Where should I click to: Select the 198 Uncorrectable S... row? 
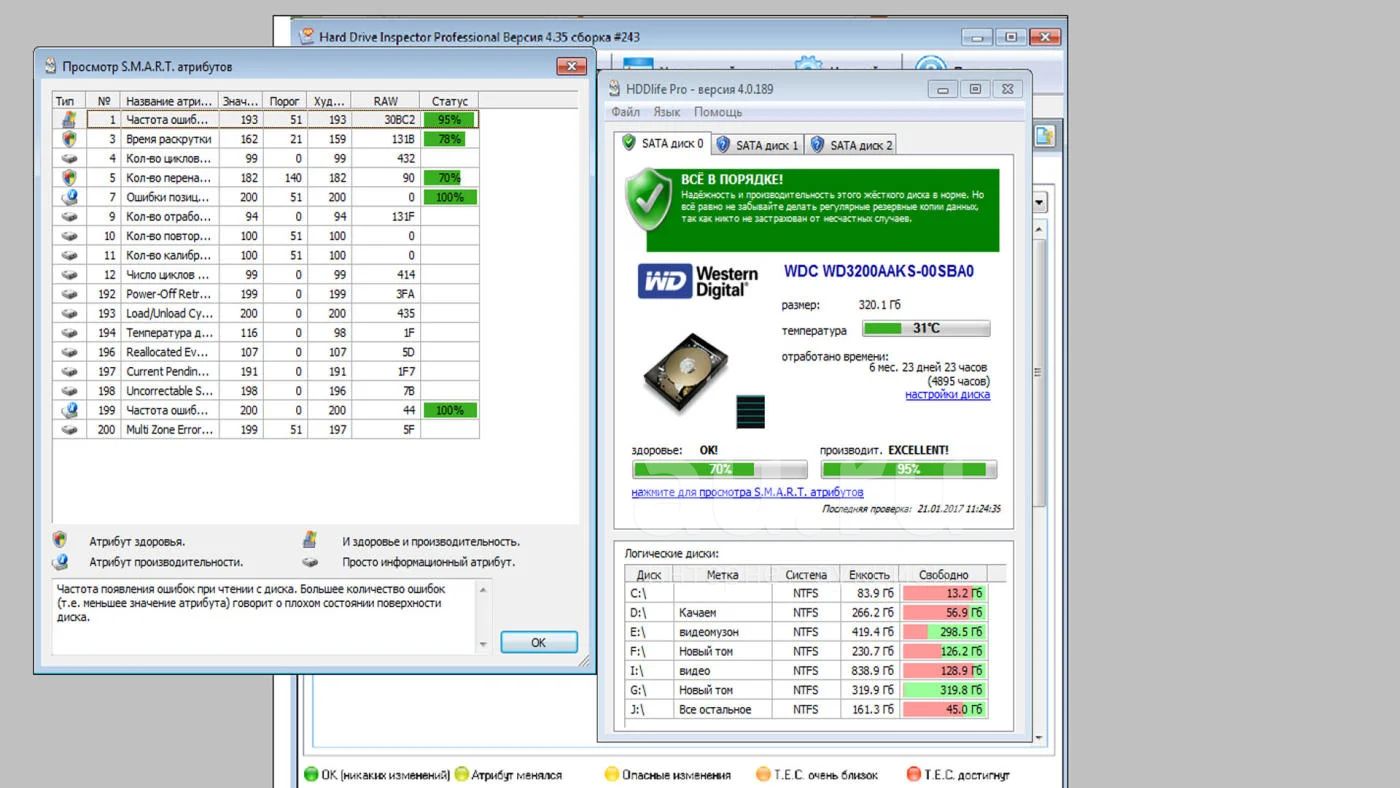click(266, 390)
